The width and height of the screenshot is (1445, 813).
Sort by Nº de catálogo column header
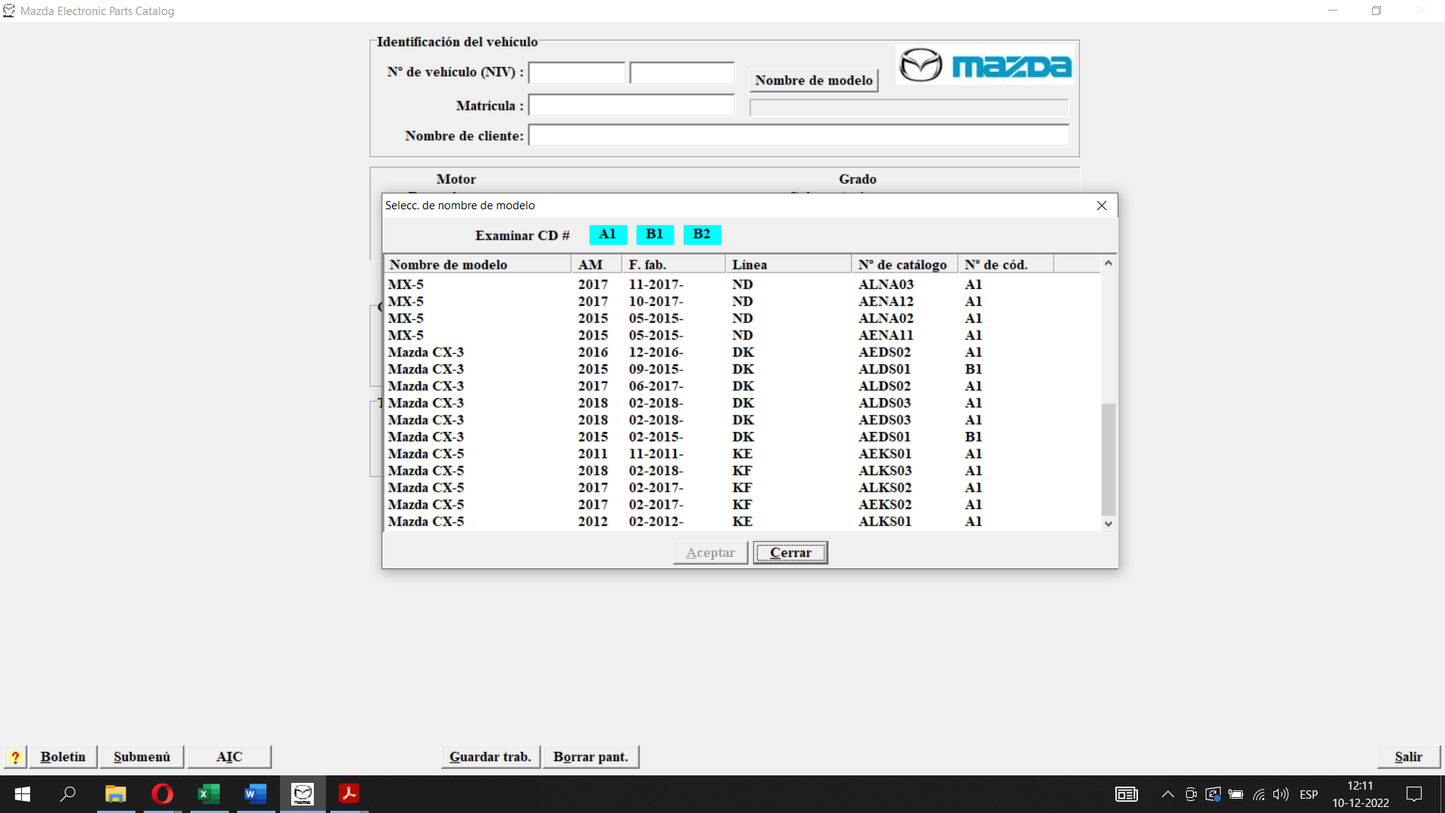[904, 264]
